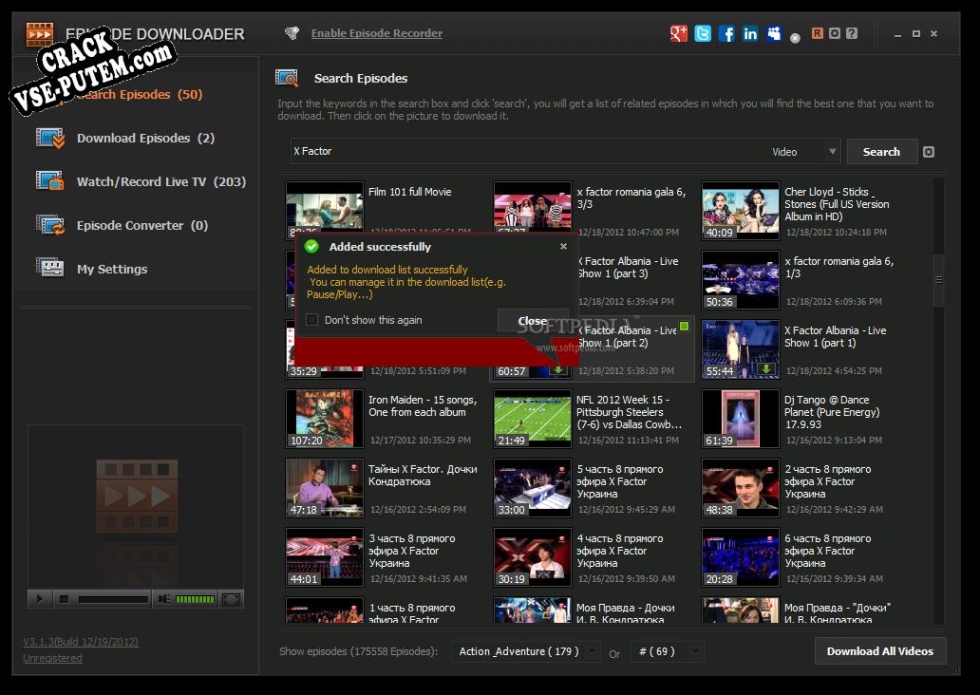Open the 33:00 5 часть thumbnail
Screen dimensions: 980x695
click(532, 488)
